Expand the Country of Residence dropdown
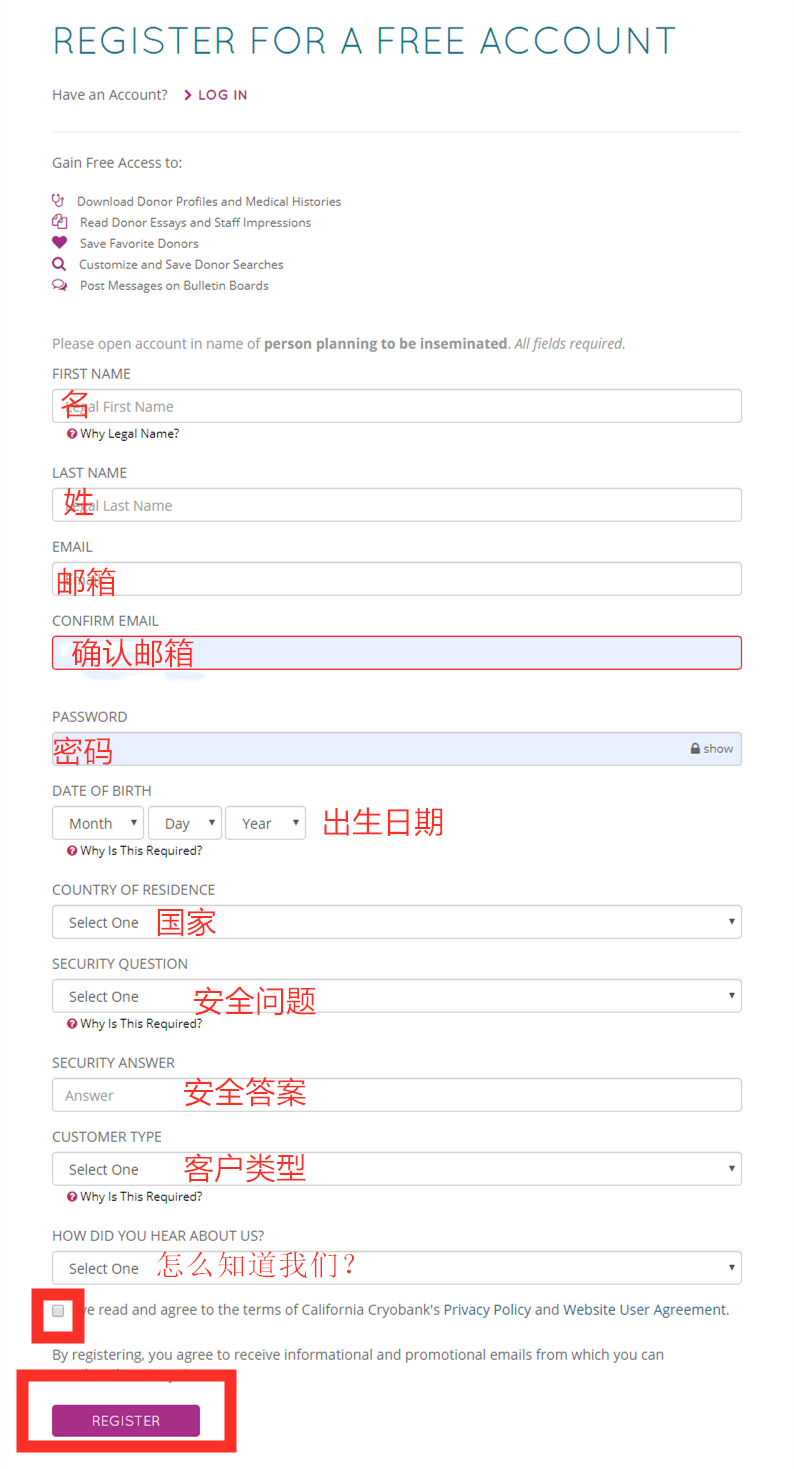Image resolution: width=794 pixels, height=1469 pixels. pyautogui.click(x=397, y=922)
